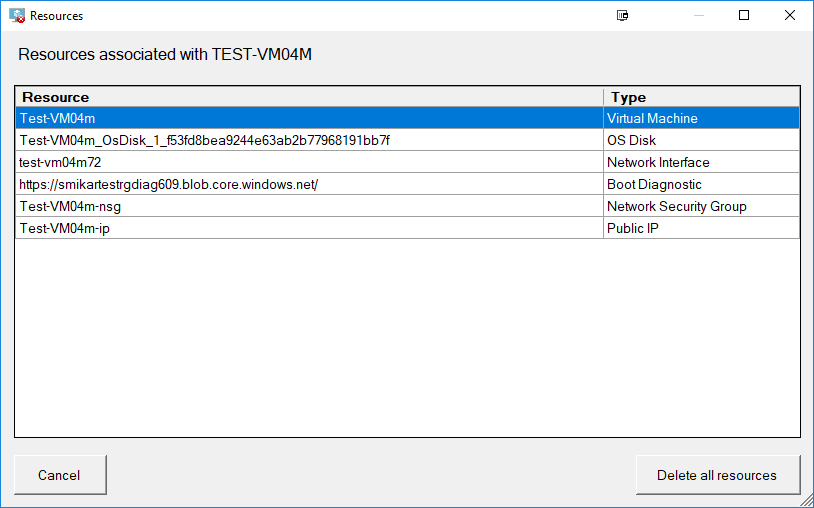Screen dimensions: 814x508
Task: Click the Public IP type cell
Action: (702, 228)
